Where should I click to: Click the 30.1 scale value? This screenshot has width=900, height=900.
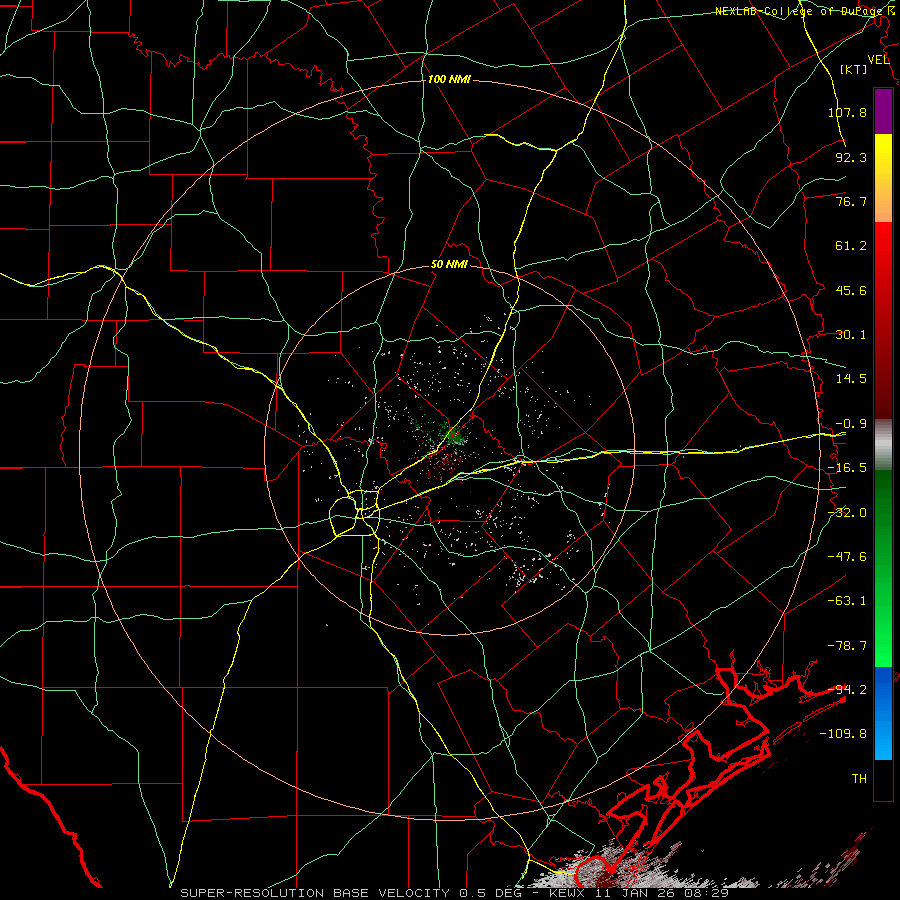(x=851, y=335)
